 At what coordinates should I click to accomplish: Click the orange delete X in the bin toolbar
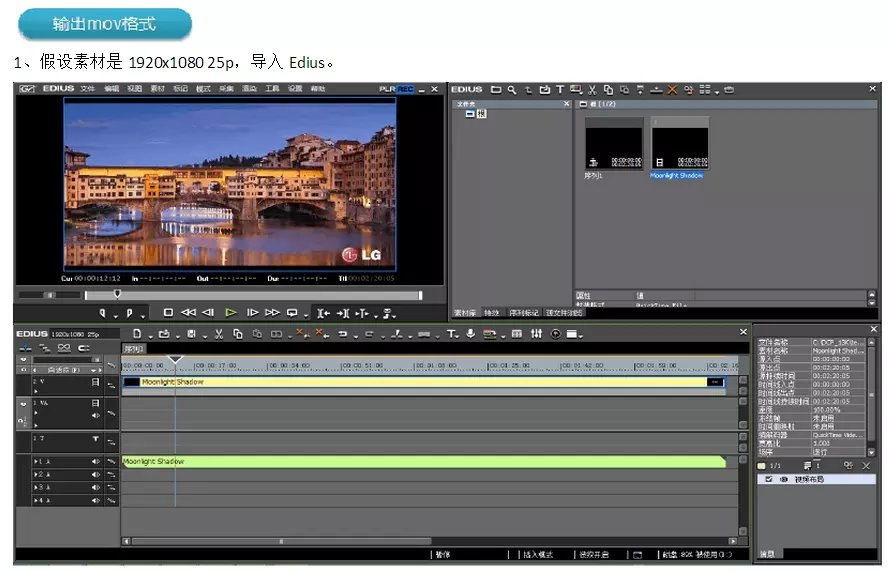(673, 90)
